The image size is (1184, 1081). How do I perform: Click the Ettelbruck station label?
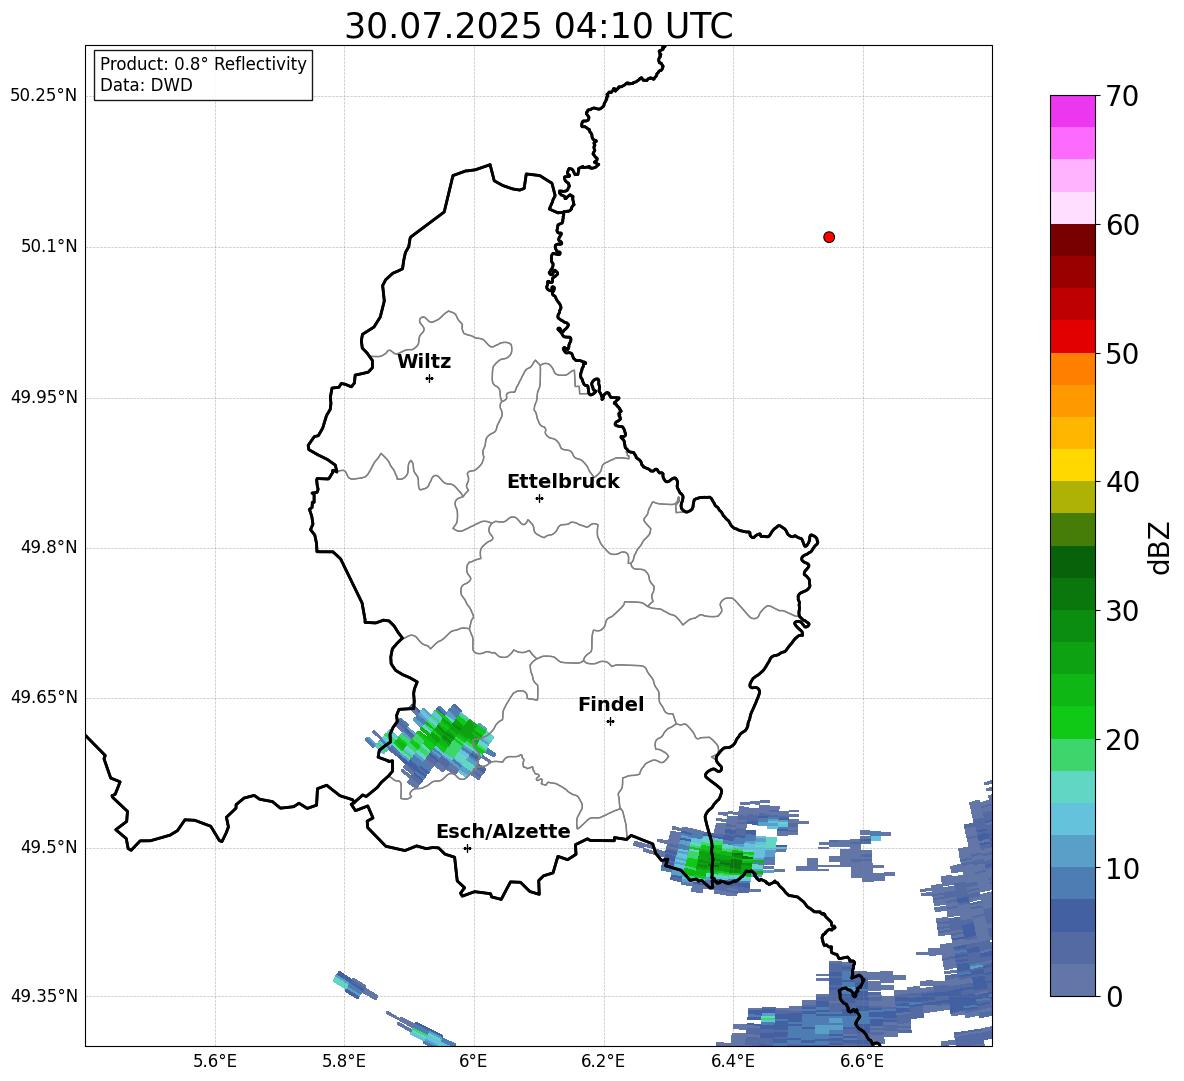tap(563, 482)
